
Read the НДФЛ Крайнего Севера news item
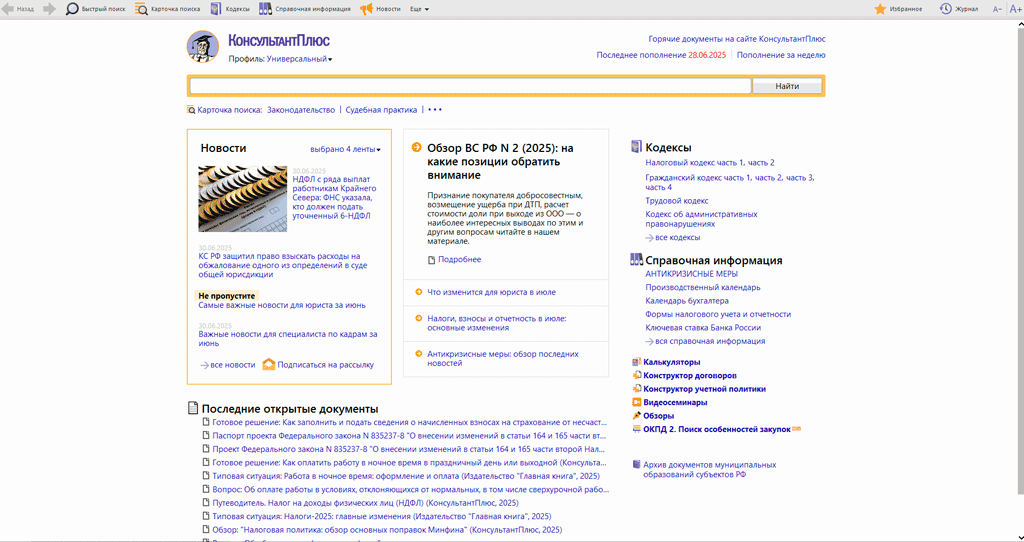[334, 197]
